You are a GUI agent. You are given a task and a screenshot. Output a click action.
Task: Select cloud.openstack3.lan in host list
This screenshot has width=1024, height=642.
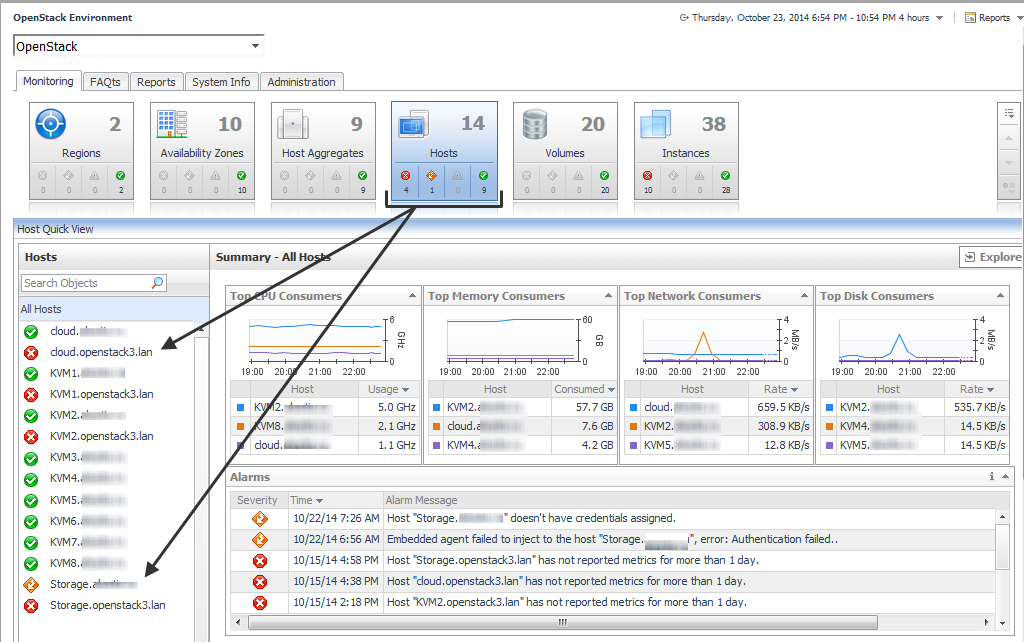pos(101,352)
